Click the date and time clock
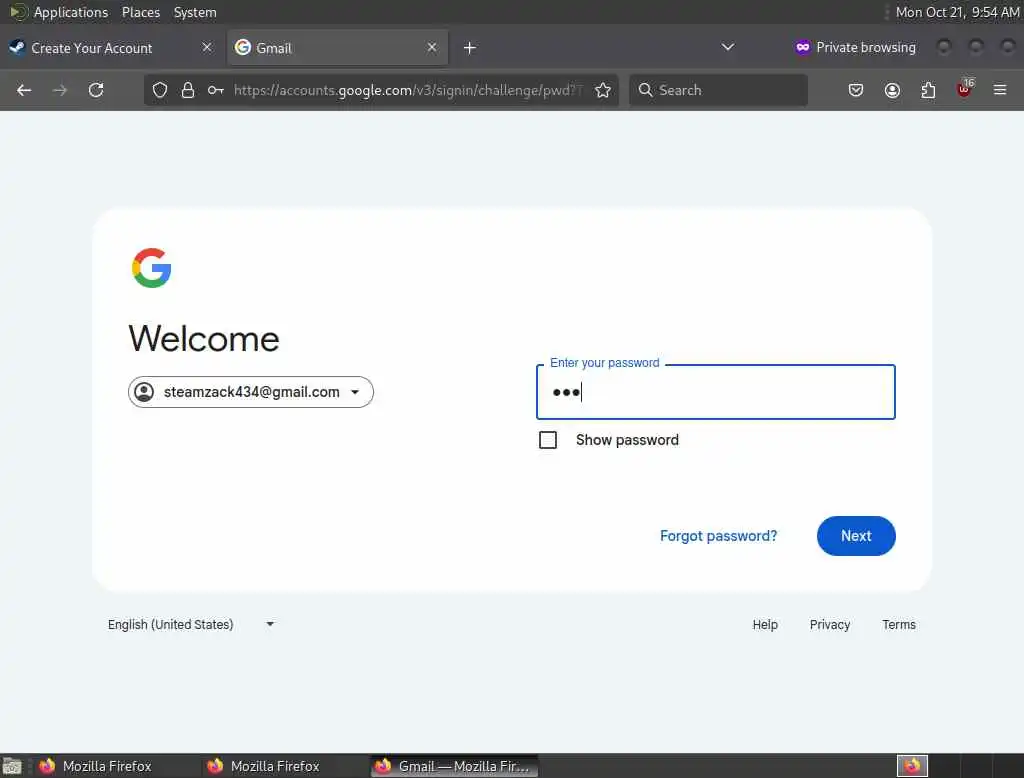The height and width of the screenshot is (778, 1024). pos(957,12)
